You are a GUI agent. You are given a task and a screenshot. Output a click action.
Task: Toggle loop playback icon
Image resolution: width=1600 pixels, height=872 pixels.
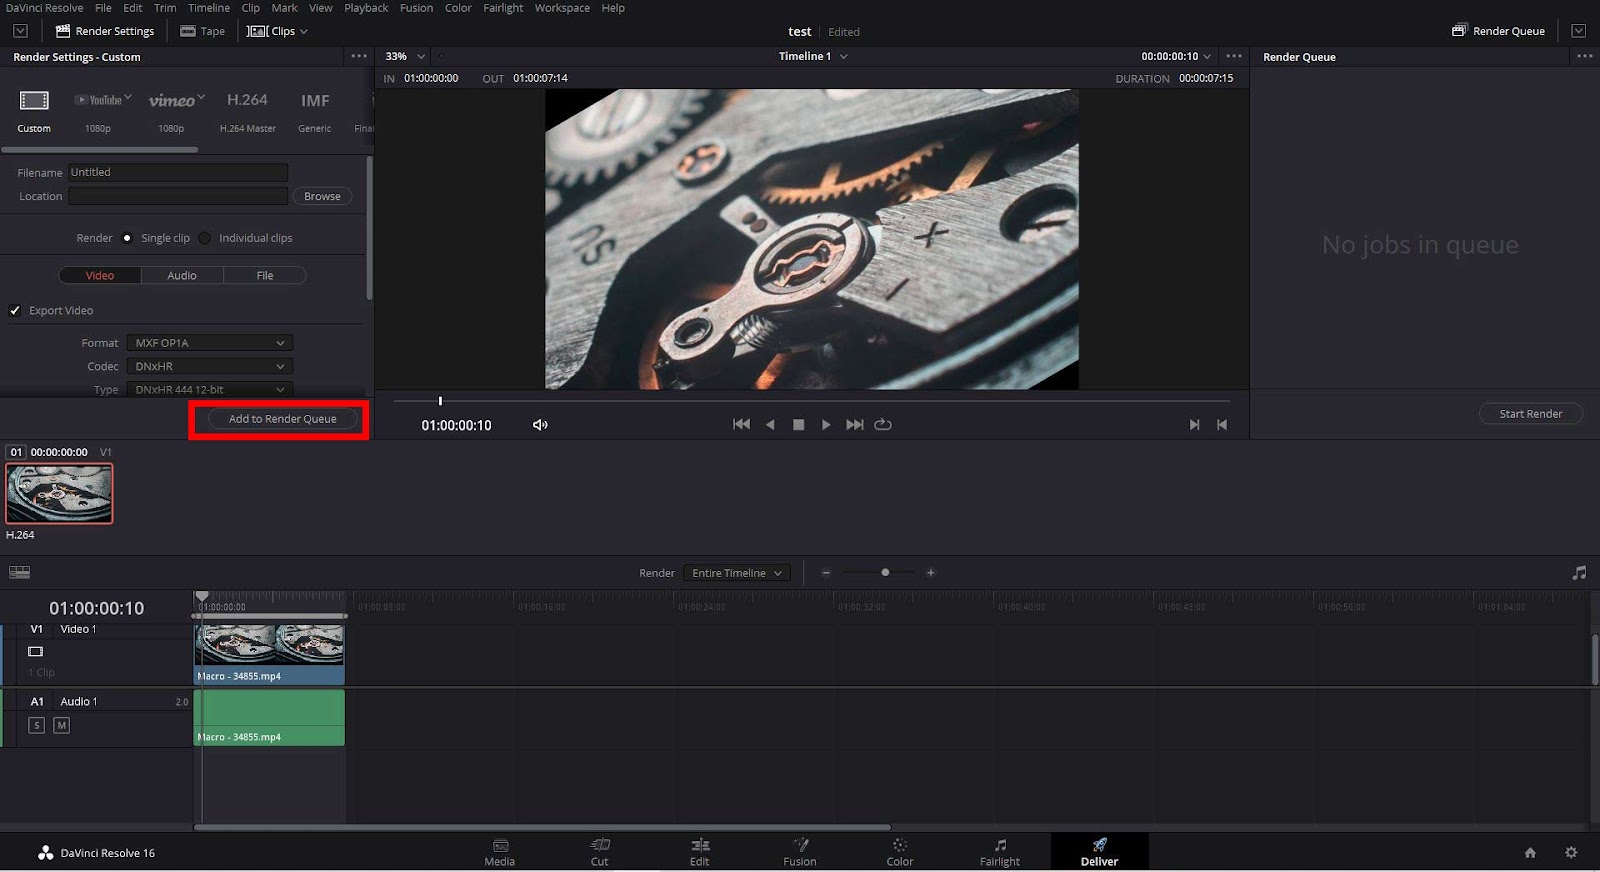[x=883, y=424]
